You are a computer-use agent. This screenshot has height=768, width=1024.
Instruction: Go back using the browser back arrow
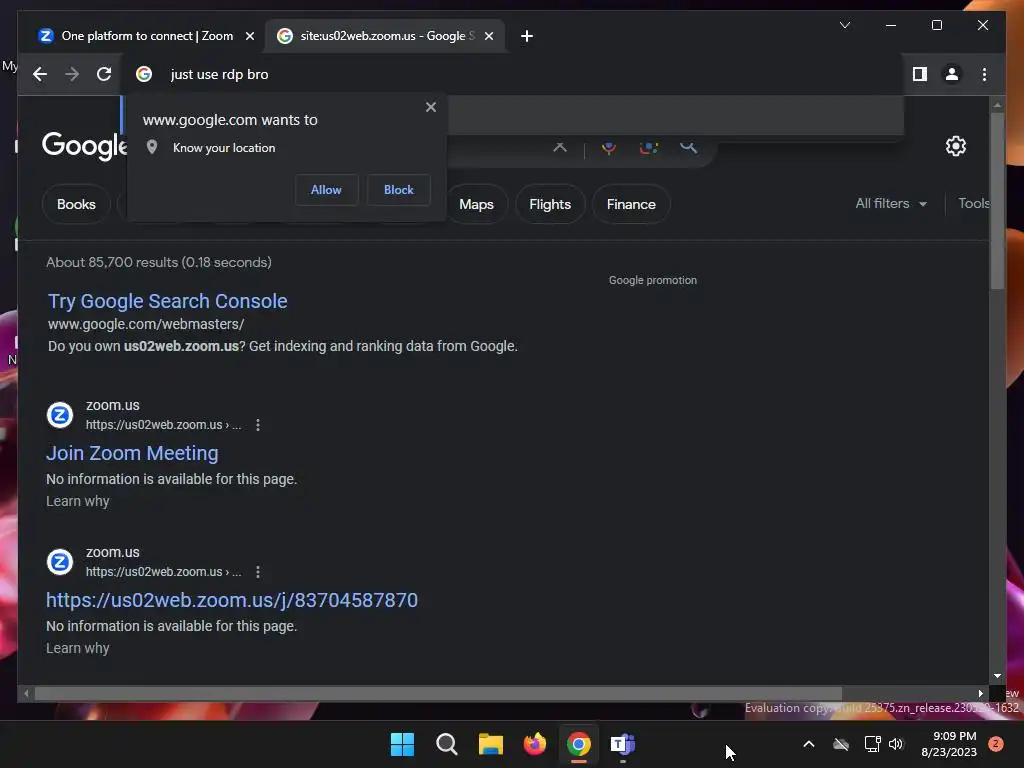[40, 74]
